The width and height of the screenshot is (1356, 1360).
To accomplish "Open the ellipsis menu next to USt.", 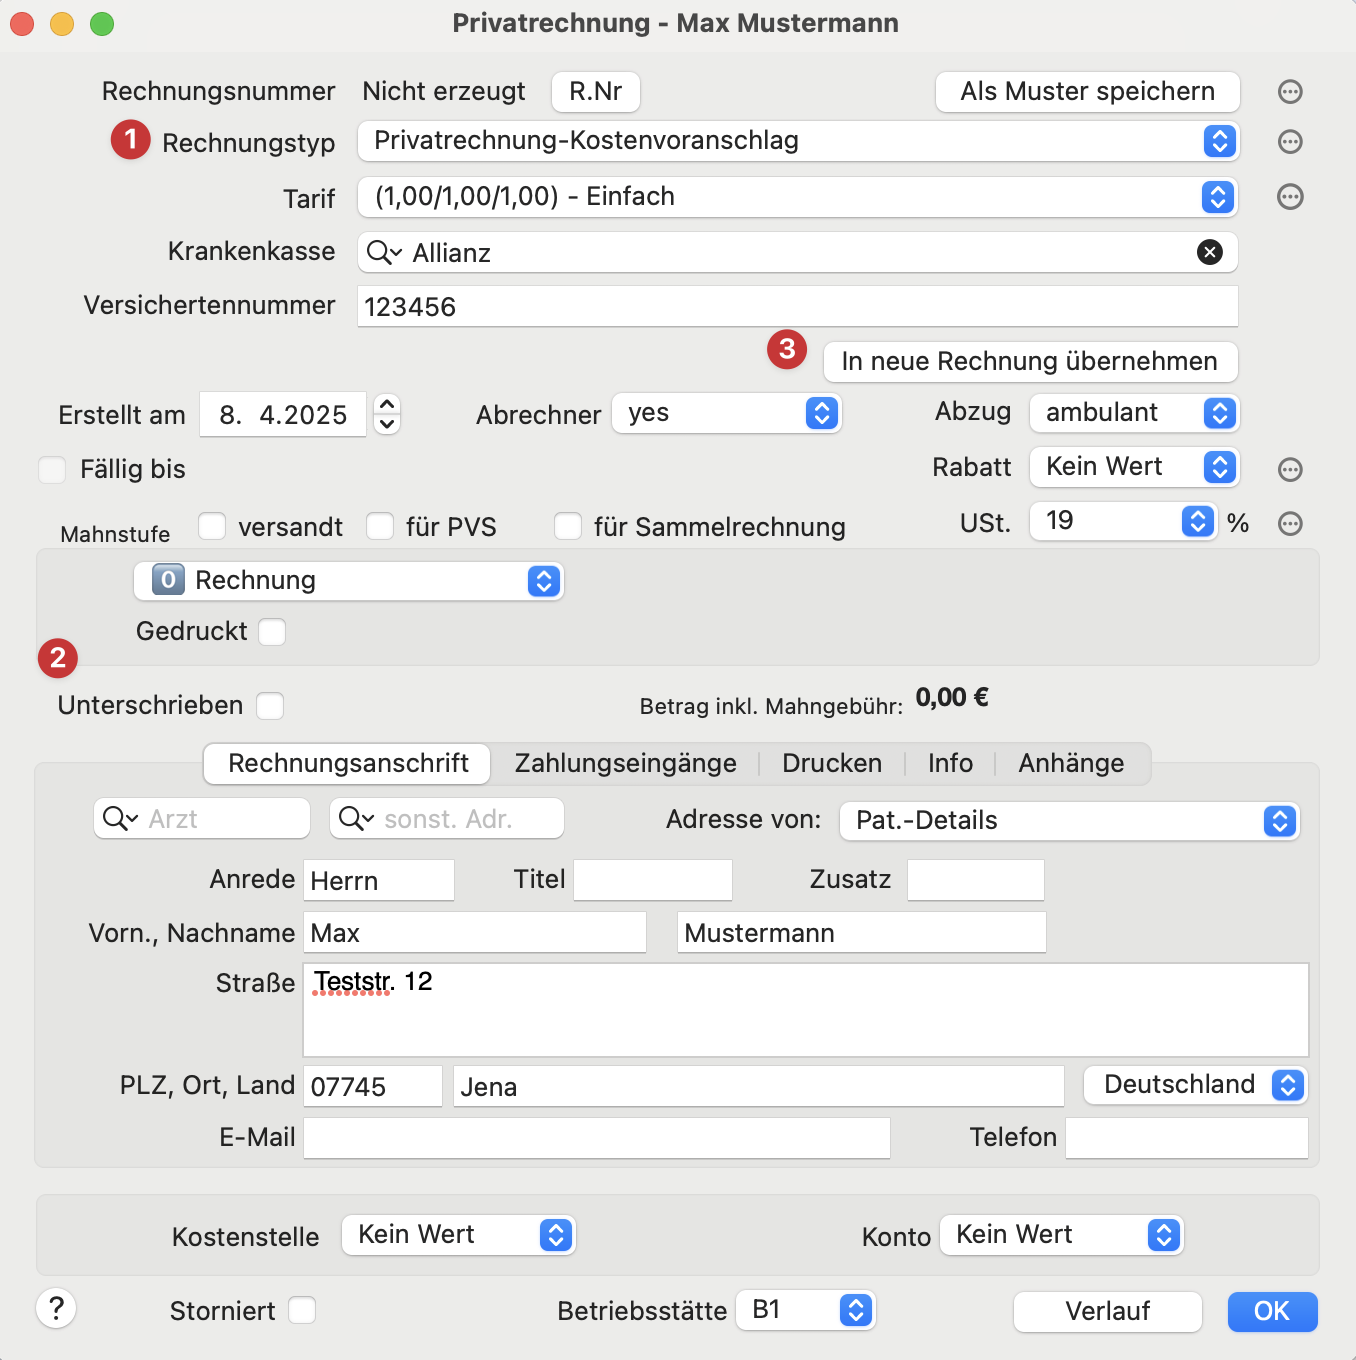I will pyautogui.click(x=1290, y=523).
